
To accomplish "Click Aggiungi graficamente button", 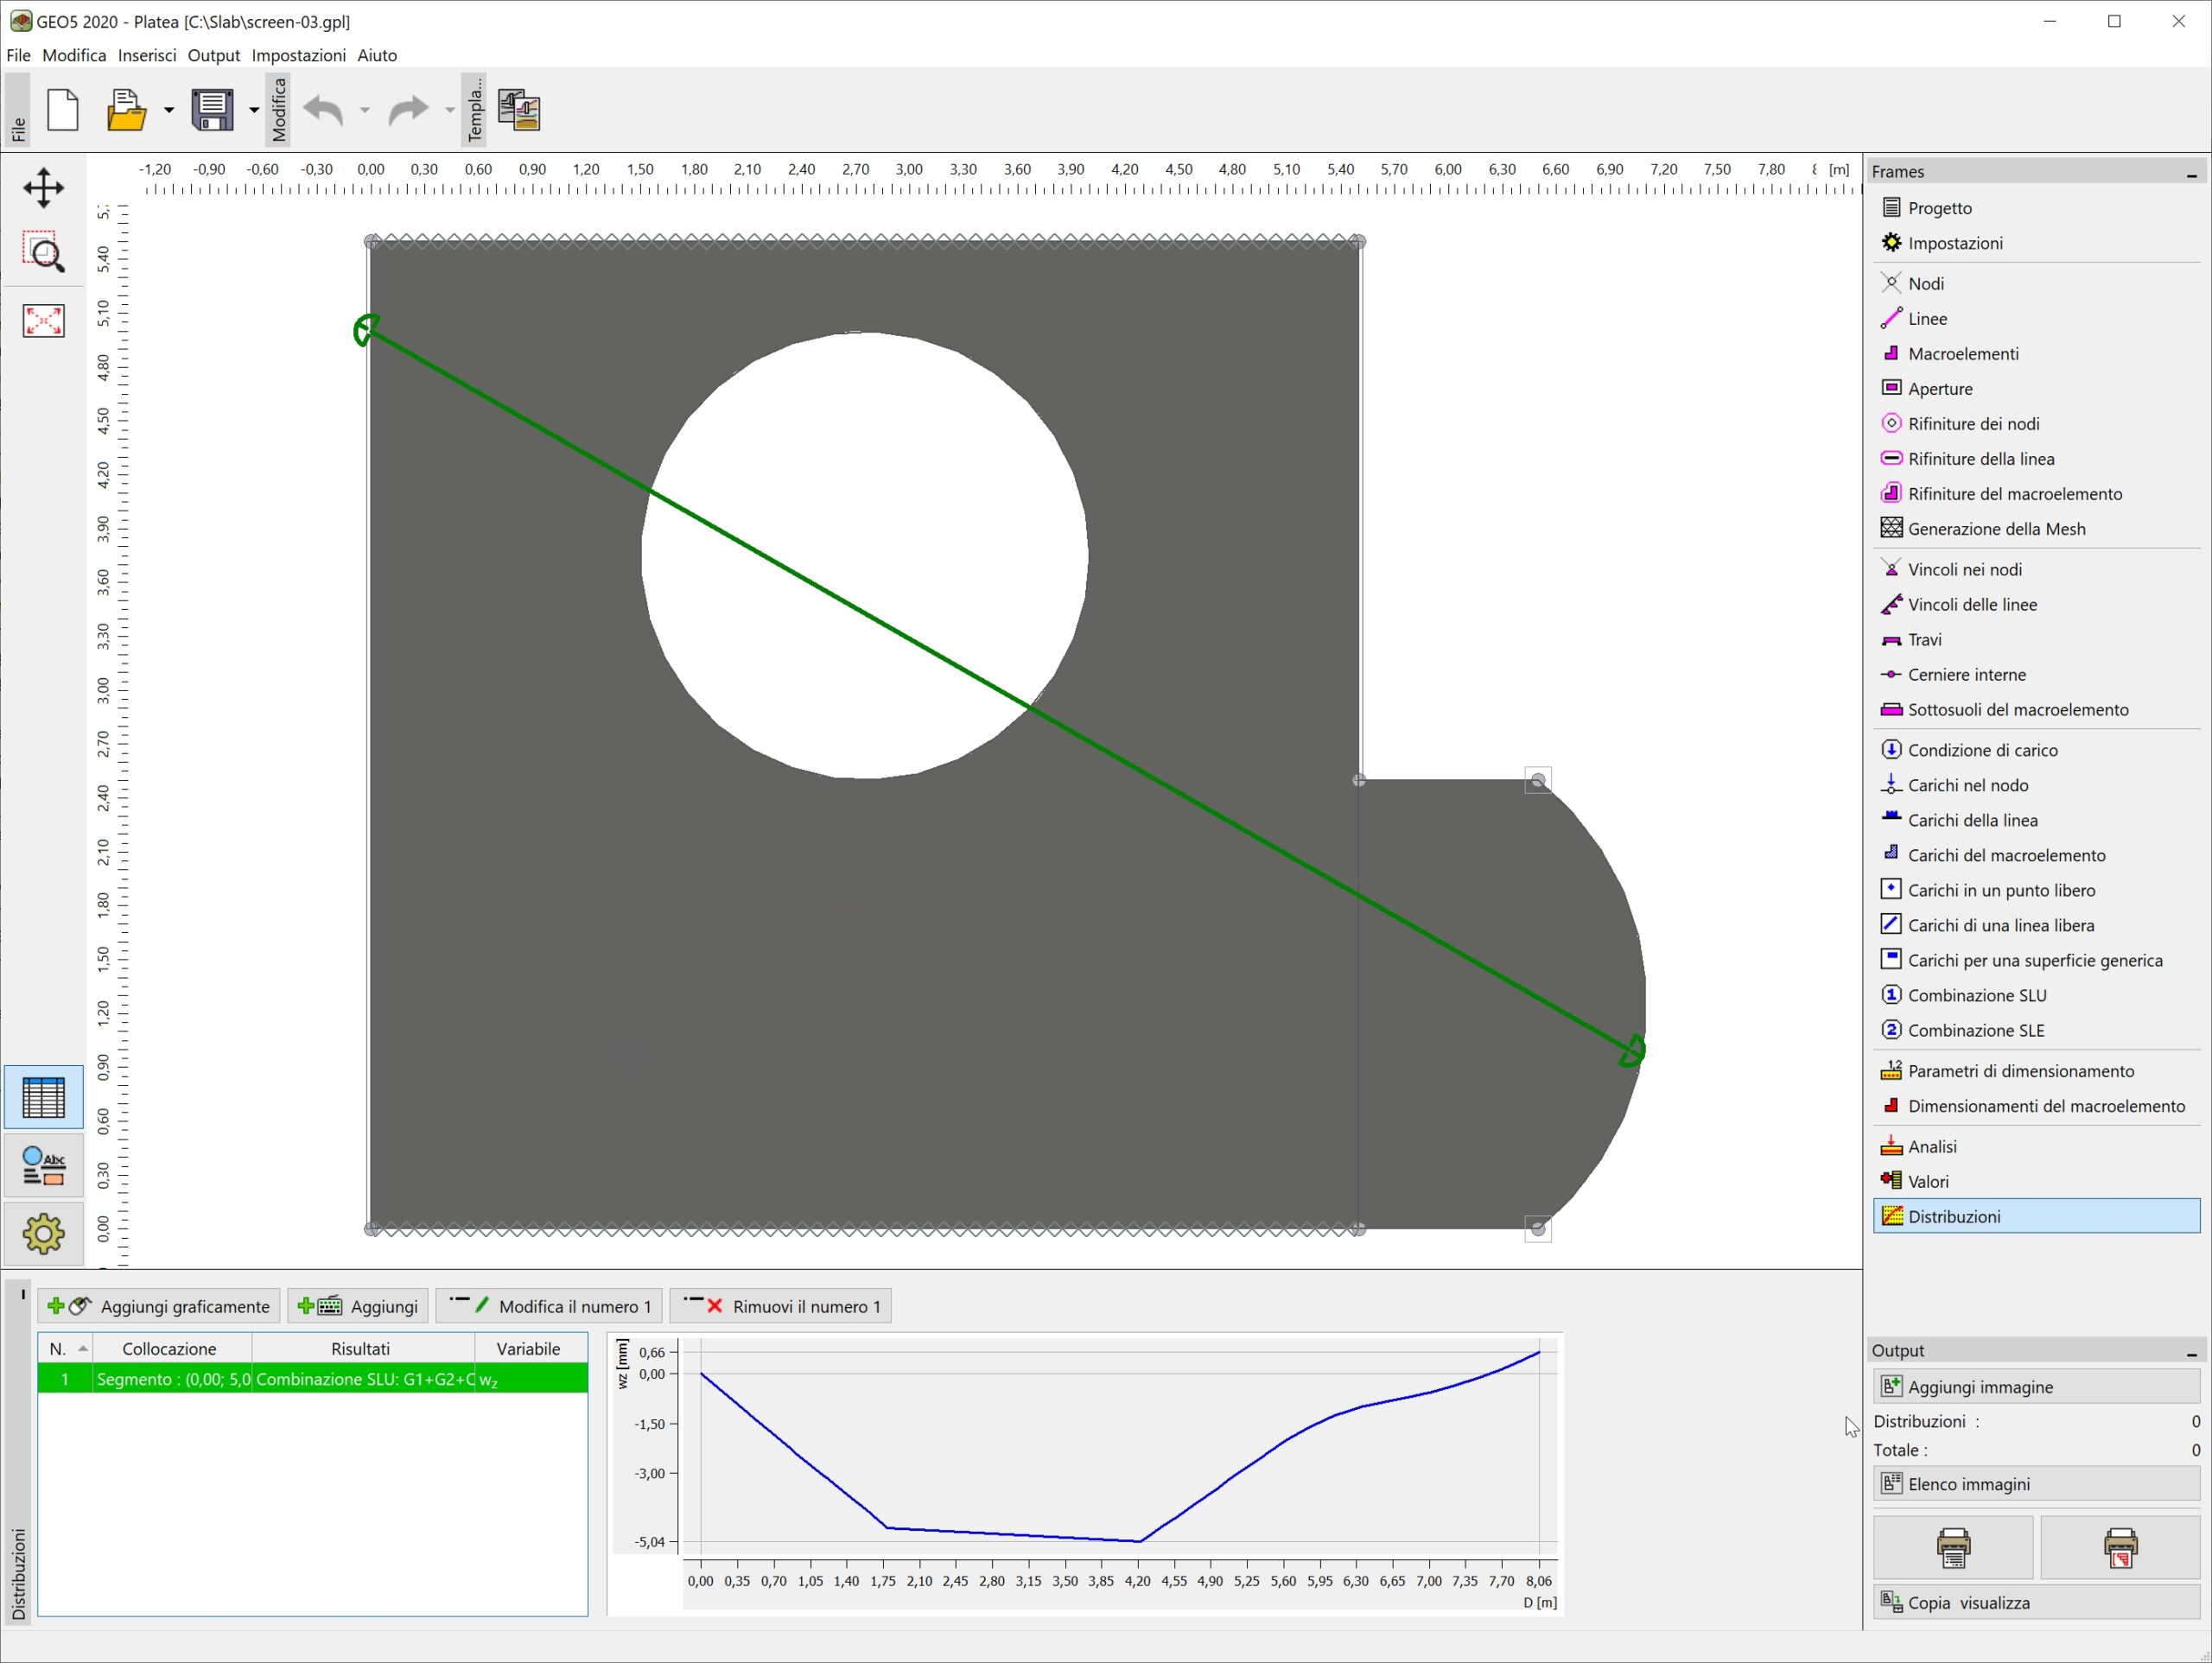I will point(160,1306).
